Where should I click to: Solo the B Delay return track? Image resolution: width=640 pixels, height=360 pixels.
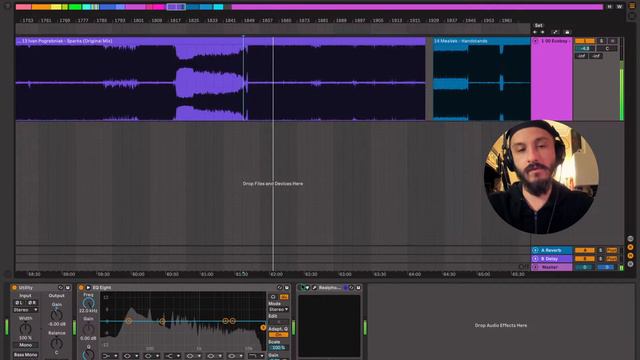tap(600, 259)
